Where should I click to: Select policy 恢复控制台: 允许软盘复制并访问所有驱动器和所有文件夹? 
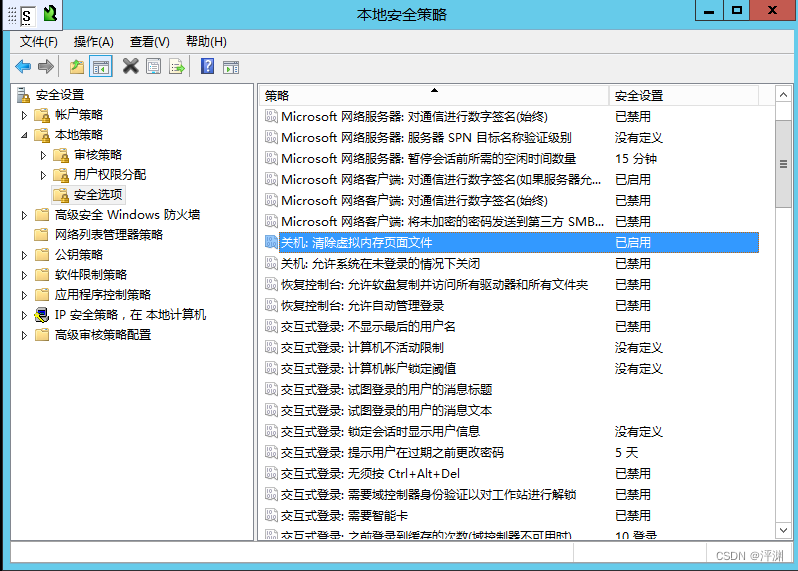(434, 284)
